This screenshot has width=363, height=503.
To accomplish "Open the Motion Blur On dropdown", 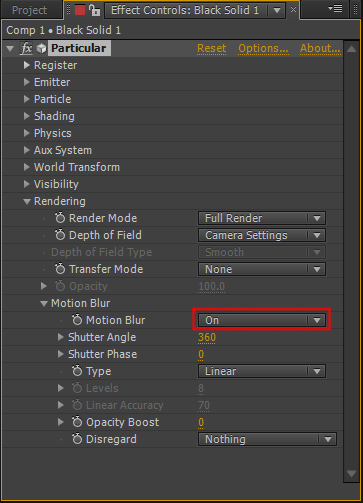I will click(x=262, y=320).
